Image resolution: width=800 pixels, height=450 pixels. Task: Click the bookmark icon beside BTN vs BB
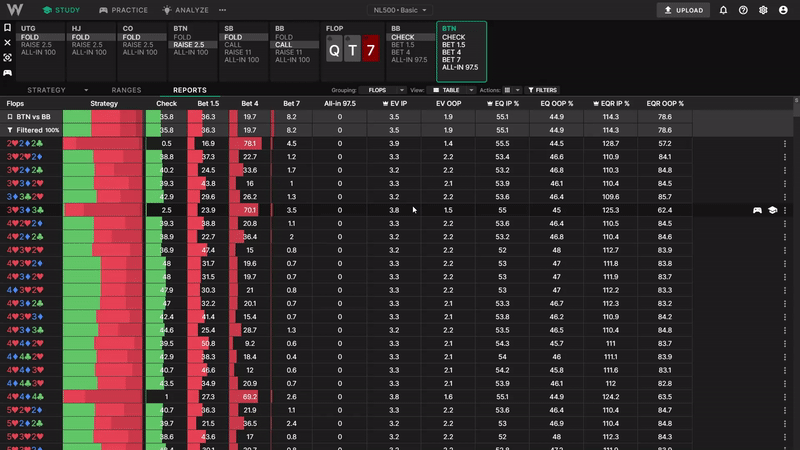point(9,117)
